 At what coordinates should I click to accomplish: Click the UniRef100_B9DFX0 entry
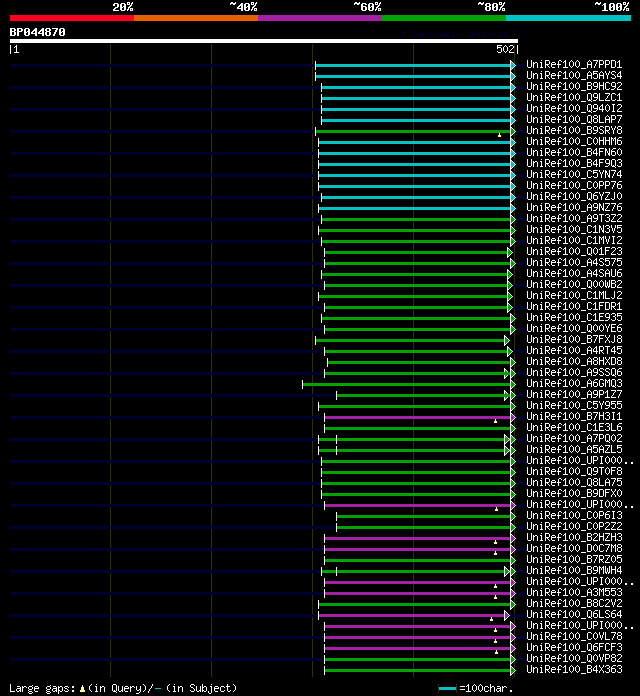[x=574, y=494]
